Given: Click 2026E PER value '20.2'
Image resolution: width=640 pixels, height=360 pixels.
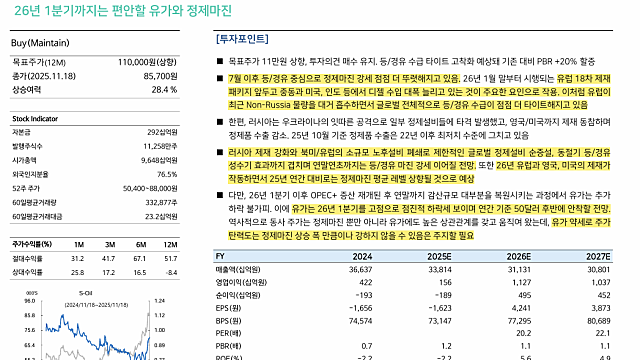Looking at the screenshot, I should point(524,333).
